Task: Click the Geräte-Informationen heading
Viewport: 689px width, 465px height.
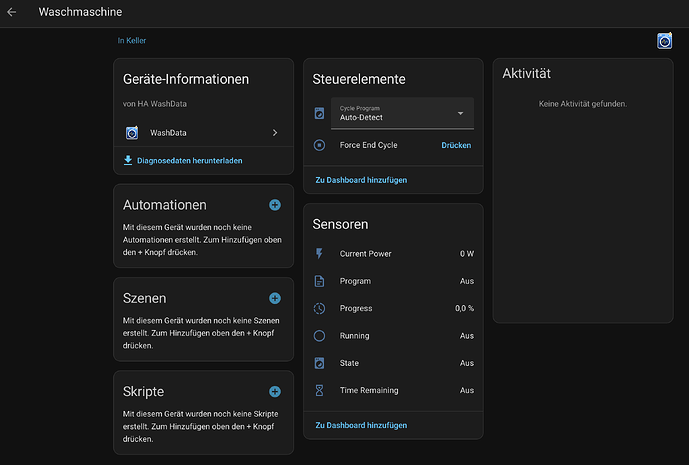Action: coord(186,79)
